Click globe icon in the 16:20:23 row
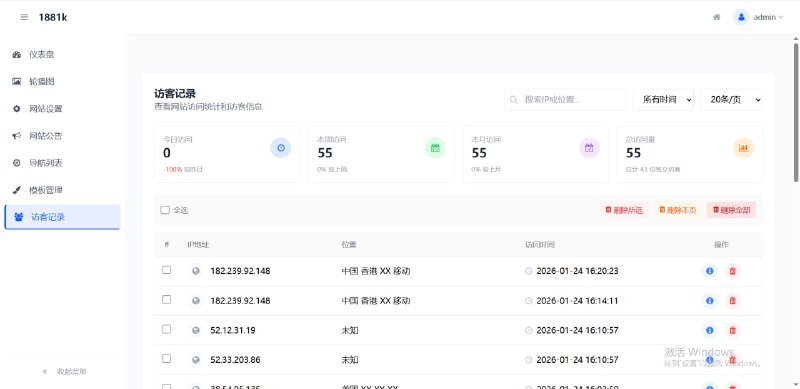Screen dimensions: 800x389 (195, 271)
